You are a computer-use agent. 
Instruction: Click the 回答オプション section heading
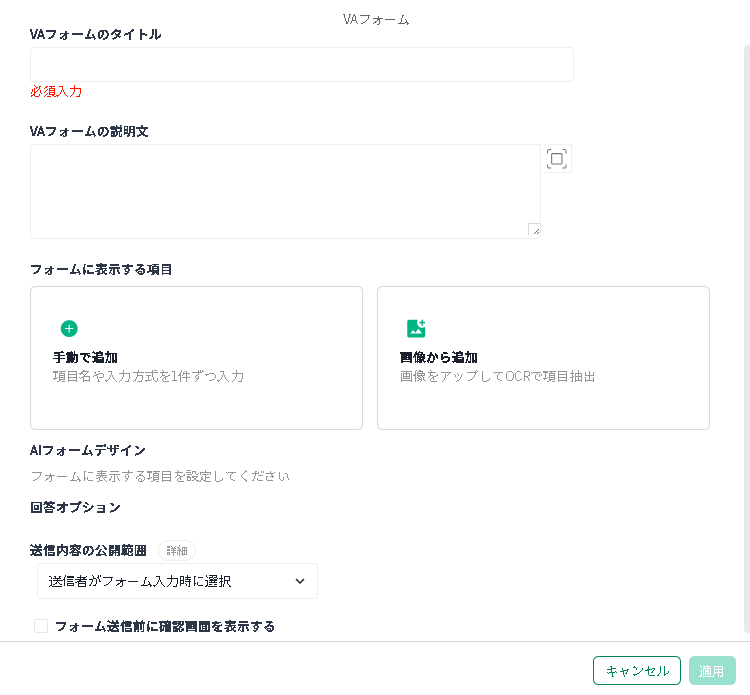[75, 507]
